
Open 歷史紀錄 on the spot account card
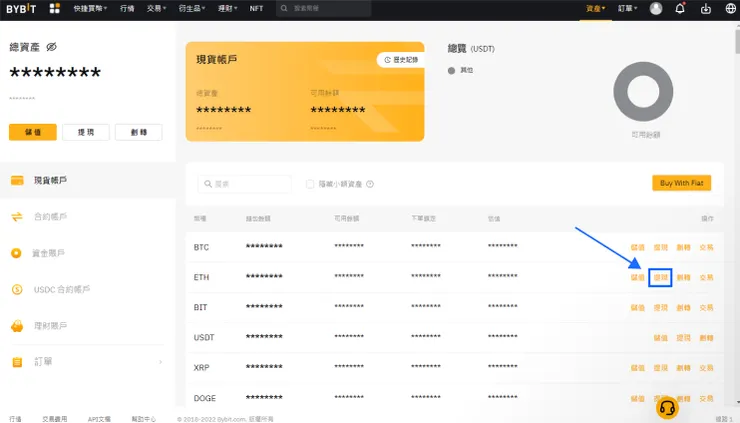[x=401, y=60]
